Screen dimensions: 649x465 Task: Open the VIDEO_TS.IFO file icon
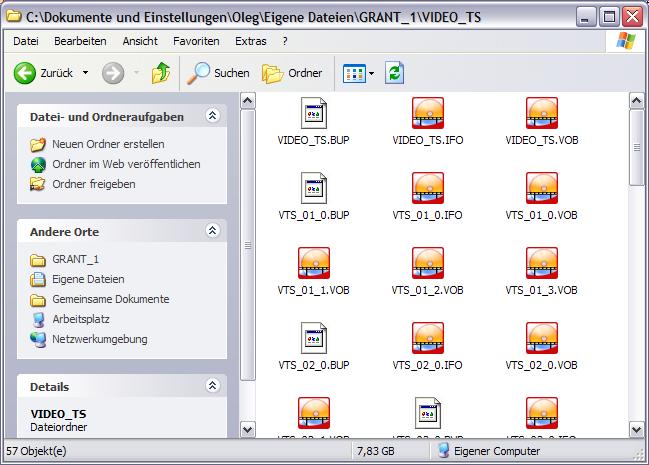pos(427,113)
